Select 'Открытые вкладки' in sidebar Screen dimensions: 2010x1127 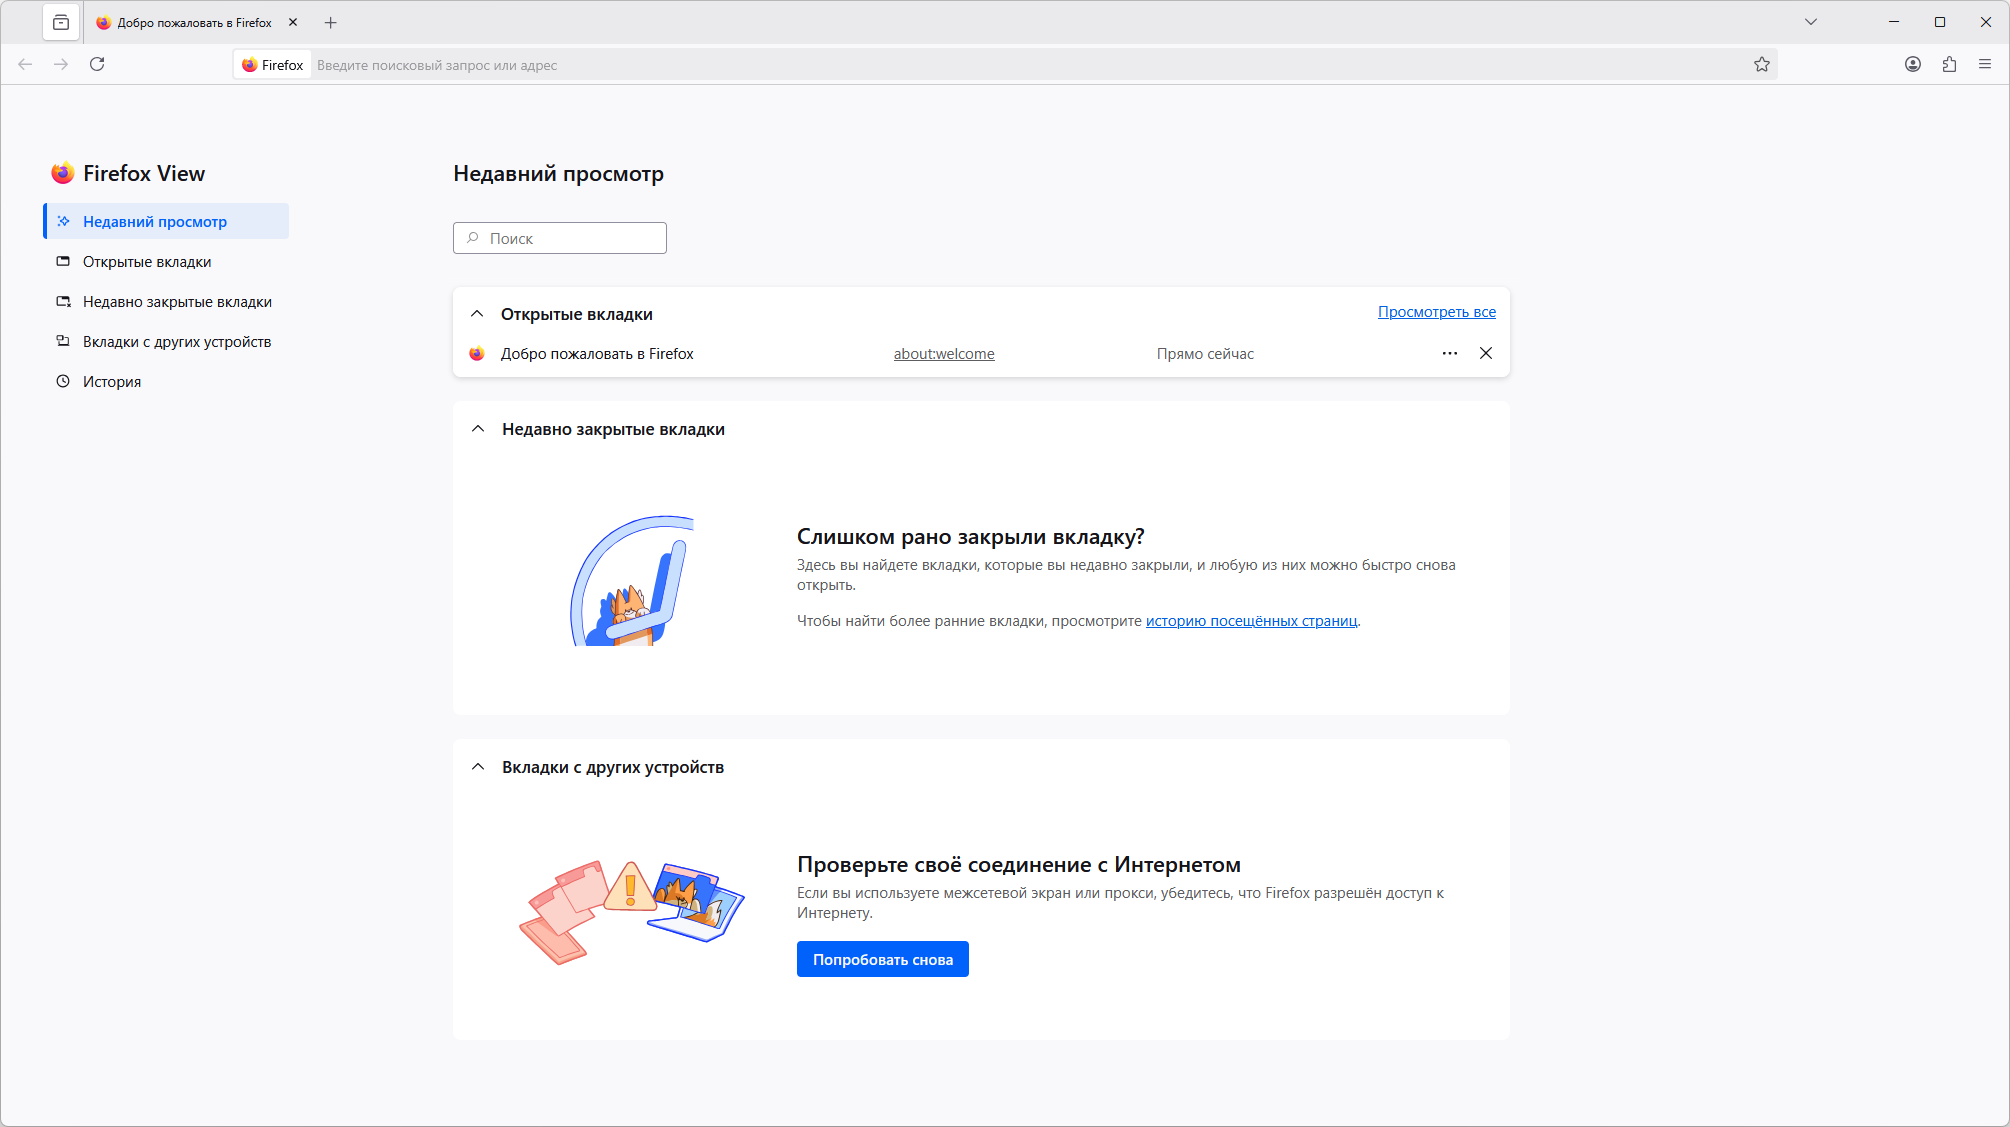166,261
